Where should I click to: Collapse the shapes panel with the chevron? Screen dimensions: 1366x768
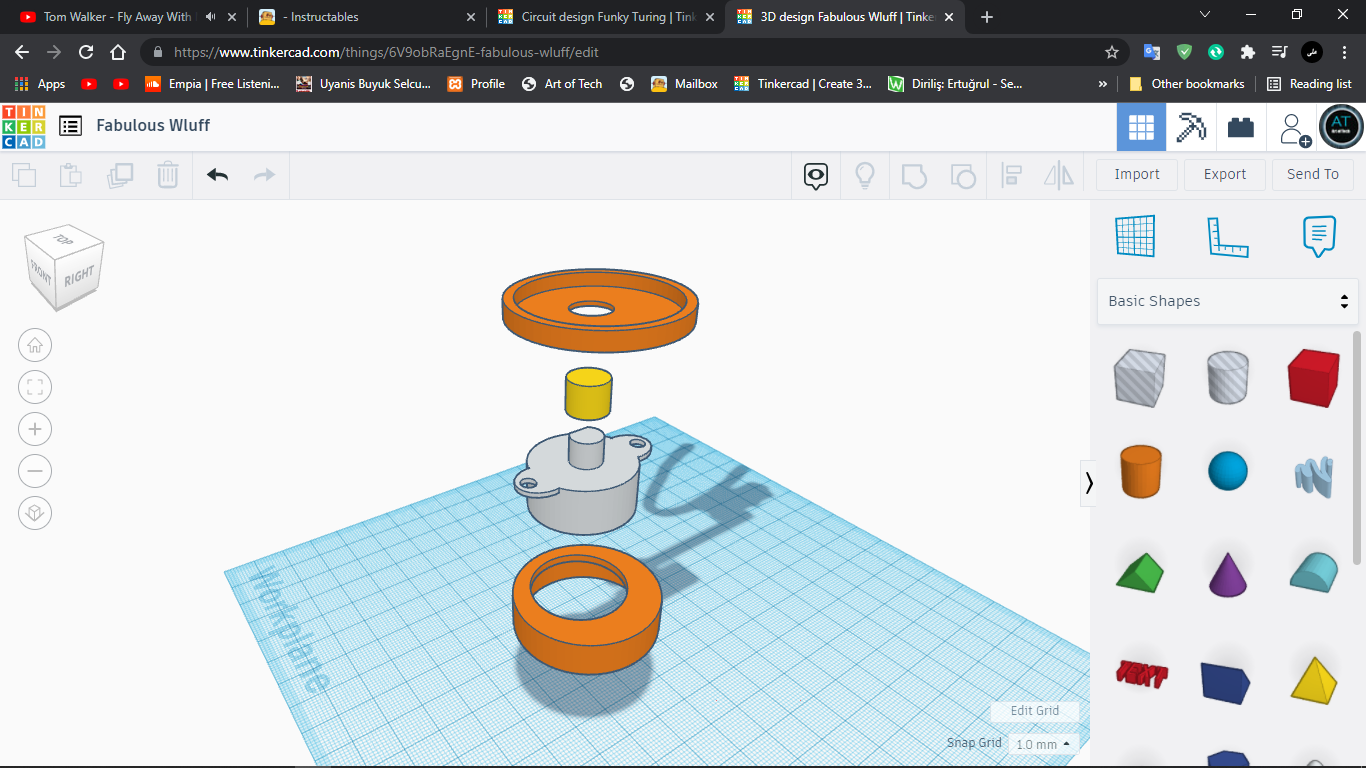tap(1089, 483)
